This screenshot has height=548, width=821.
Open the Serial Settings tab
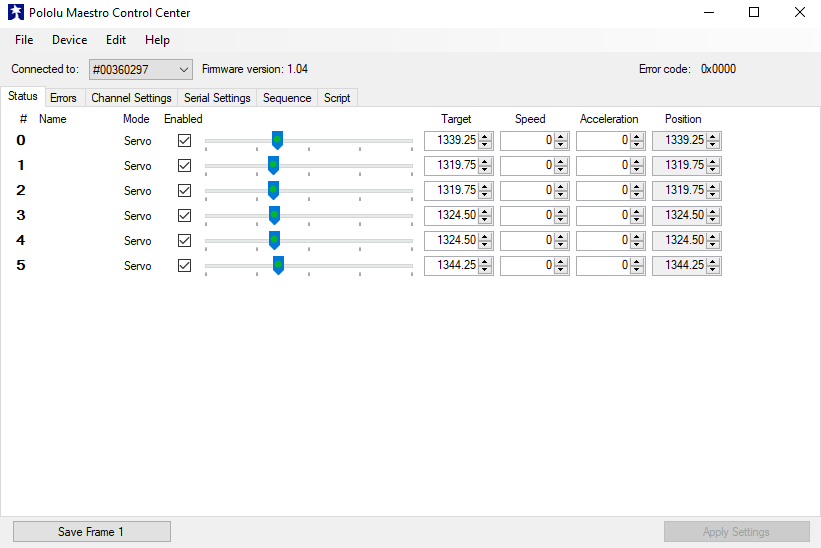217,98
